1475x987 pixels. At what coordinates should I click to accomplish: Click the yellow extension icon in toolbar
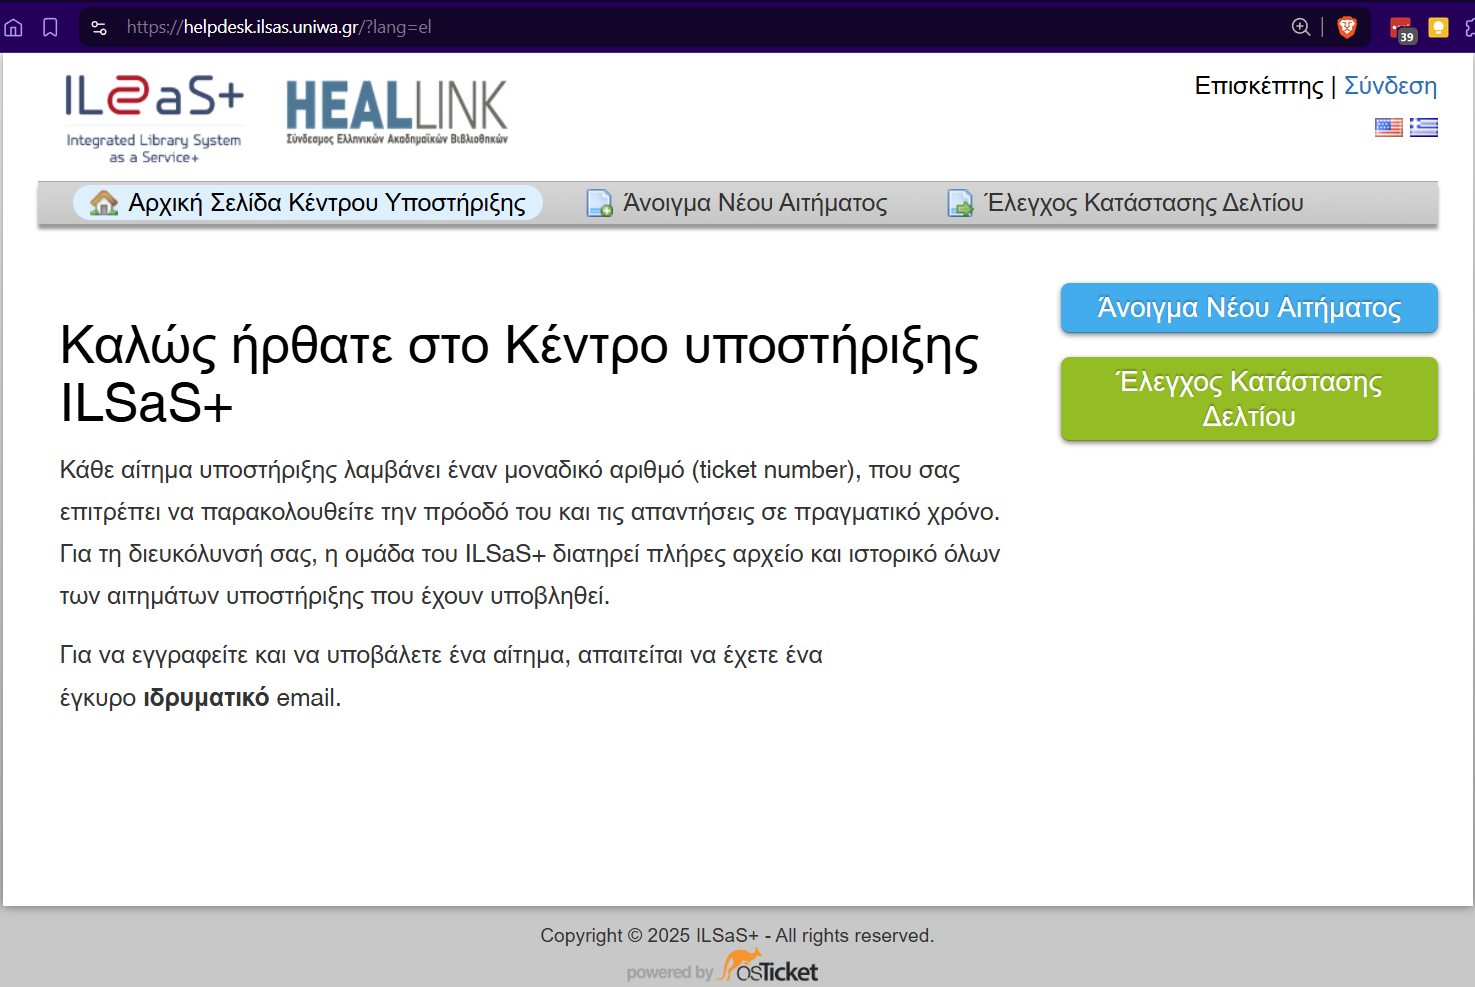coord(1438,27)
